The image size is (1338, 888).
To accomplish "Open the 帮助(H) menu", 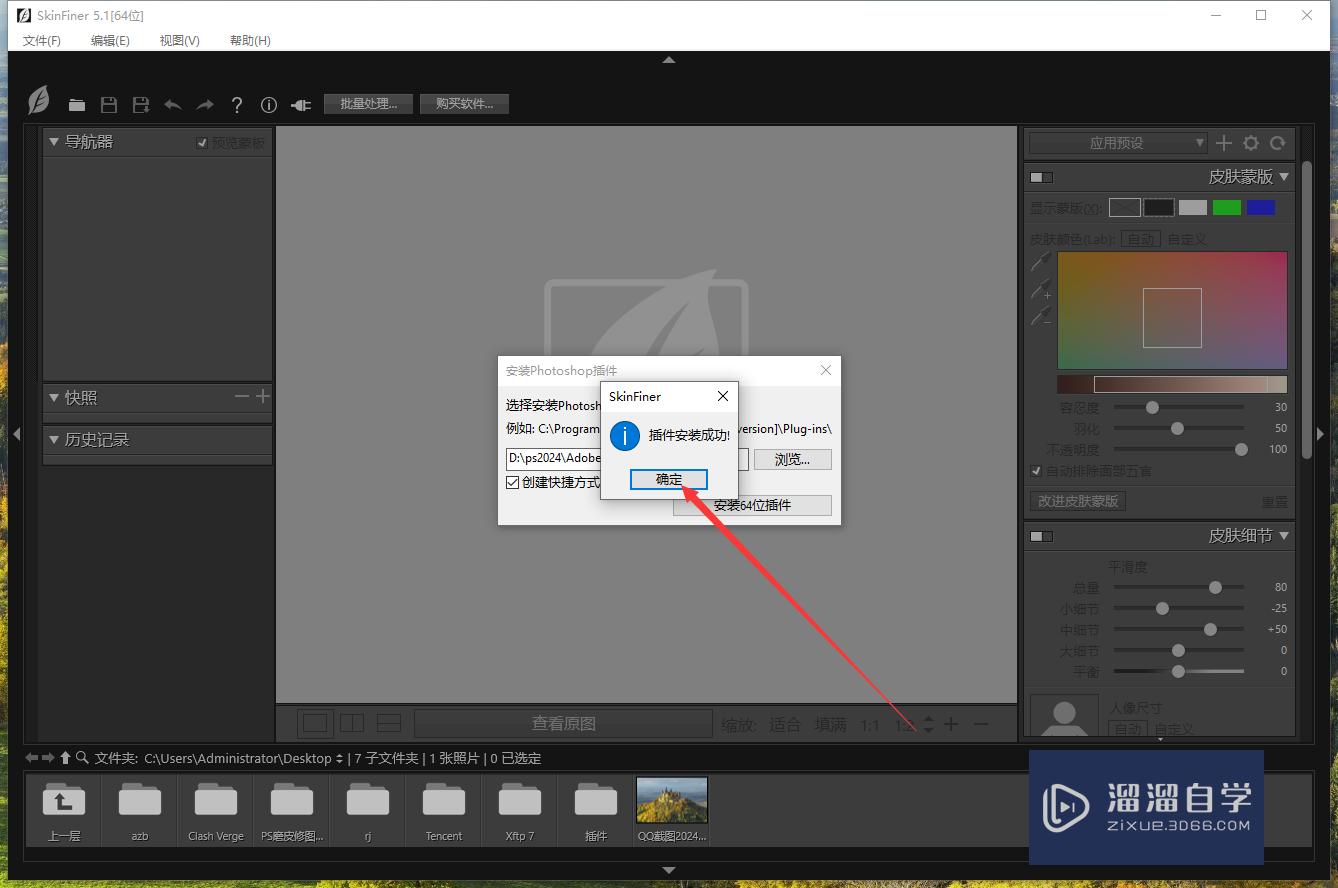I will [250, 40].
